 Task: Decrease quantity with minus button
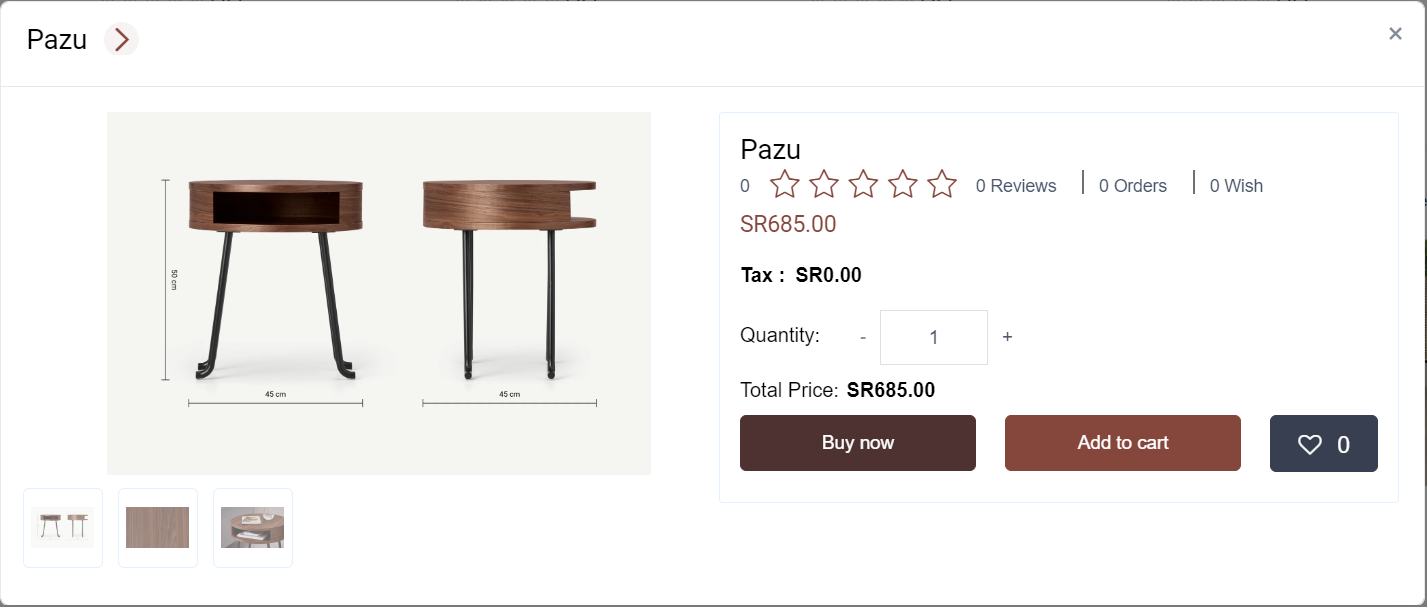(x=863, y=338)
